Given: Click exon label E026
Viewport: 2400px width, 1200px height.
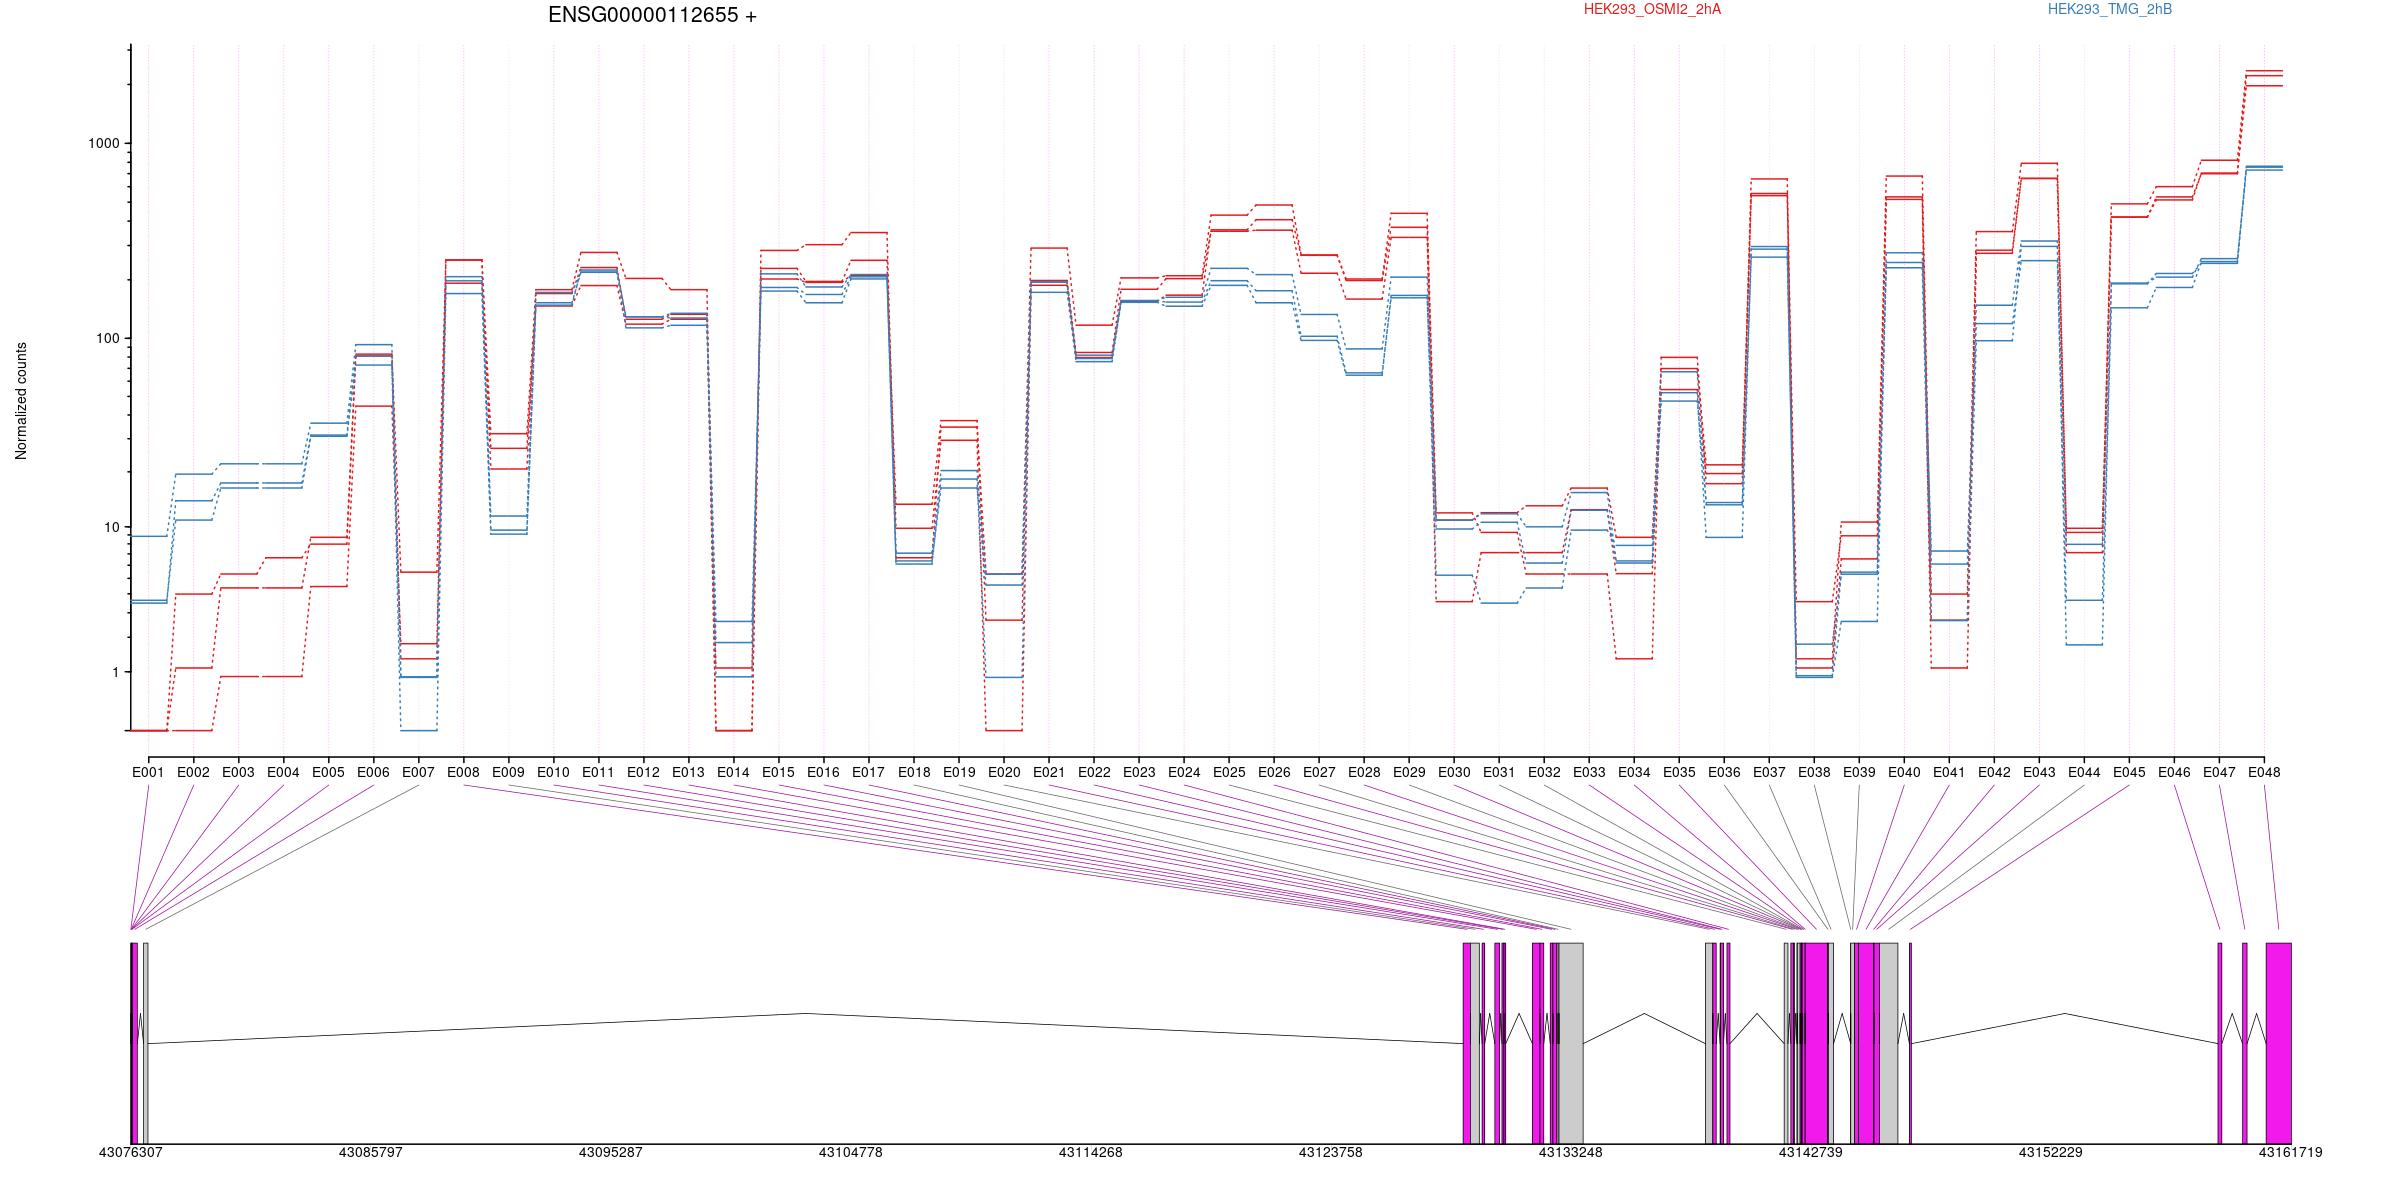Looking at the screenshot, I should pos(1274,772).
